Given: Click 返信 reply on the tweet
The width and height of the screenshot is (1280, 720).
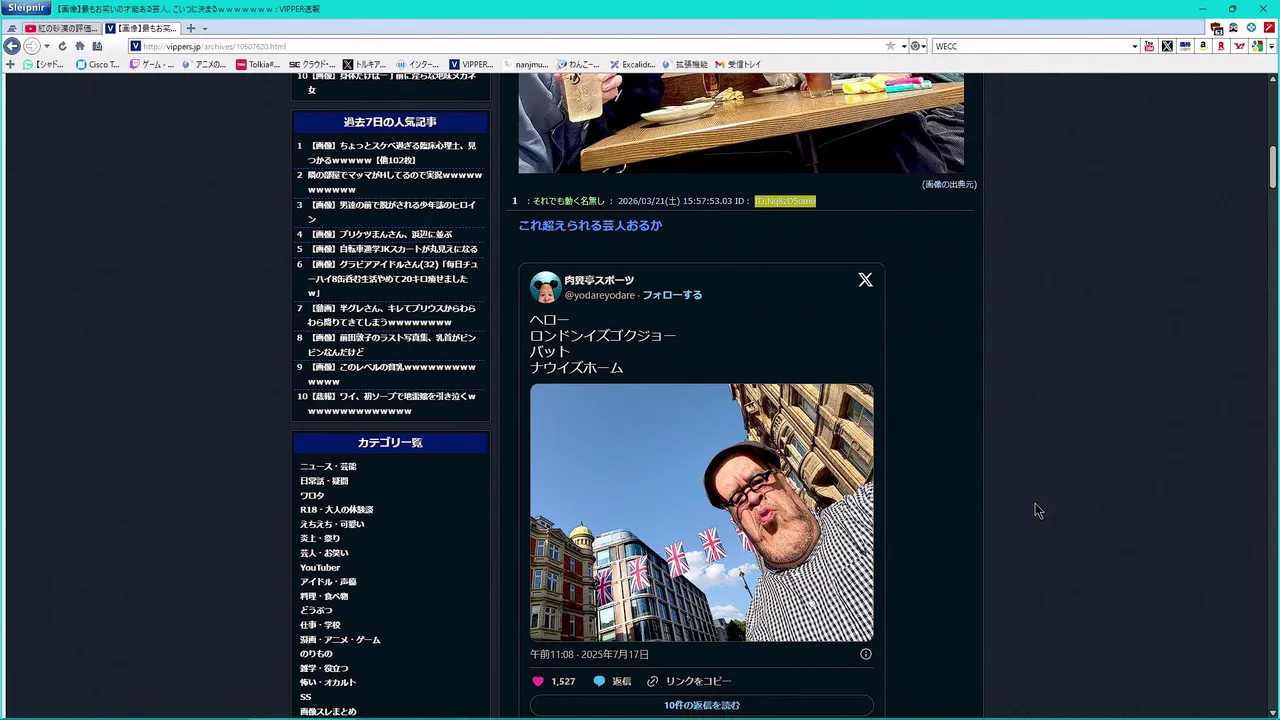Looking at the screenshot, I should click(x=612, y=681).
